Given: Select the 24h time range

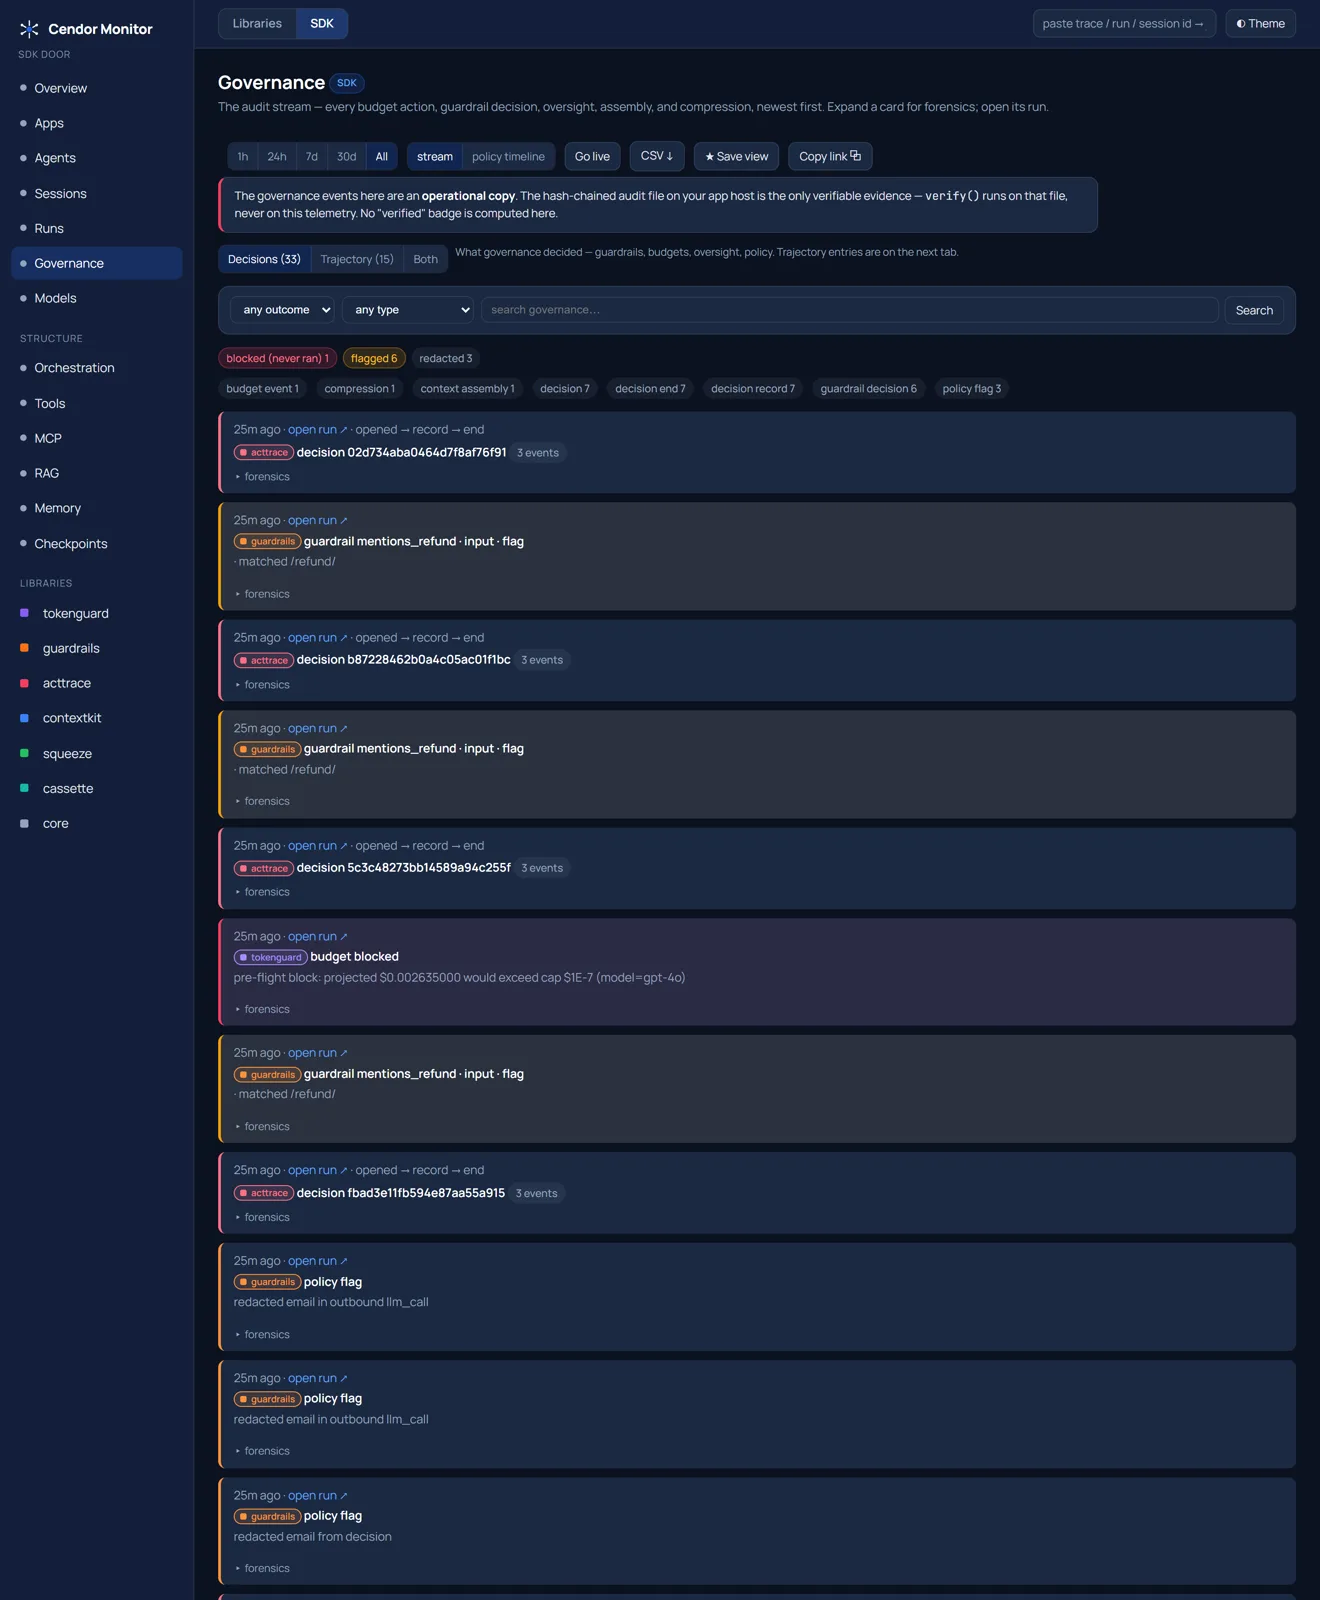Looking at the screenshot, I should tap(277, 156).
